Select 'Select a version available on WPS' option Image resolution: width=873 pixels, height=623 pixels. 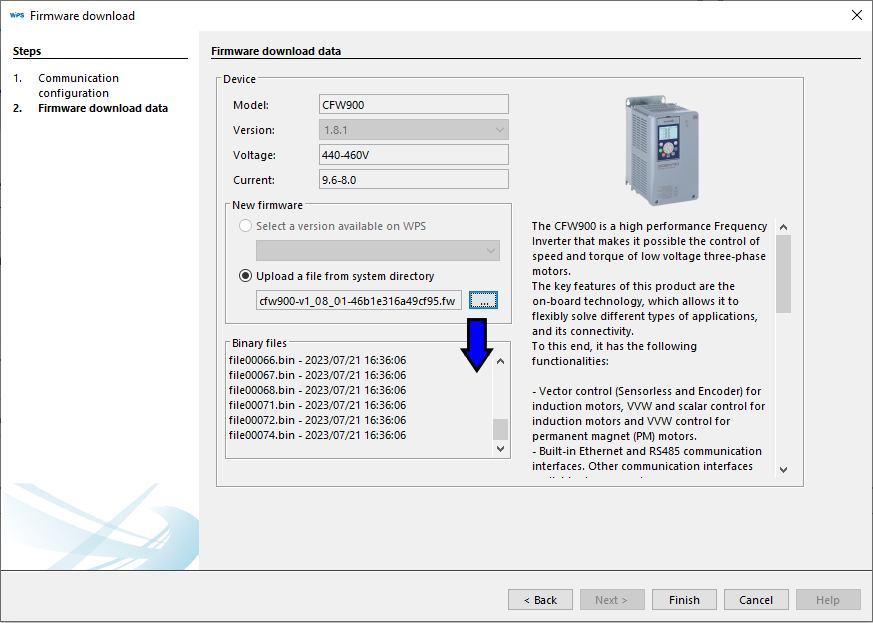pyautogui.click(x=246, y=226)
